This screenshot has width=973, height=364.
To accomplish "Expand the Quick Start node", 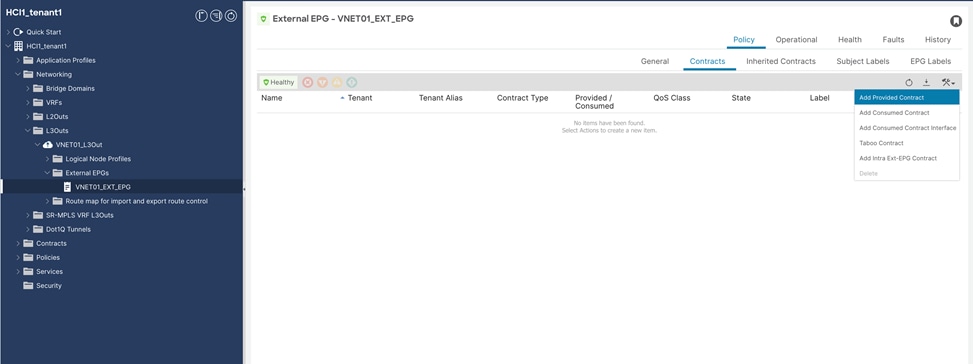I will point(8,32).
